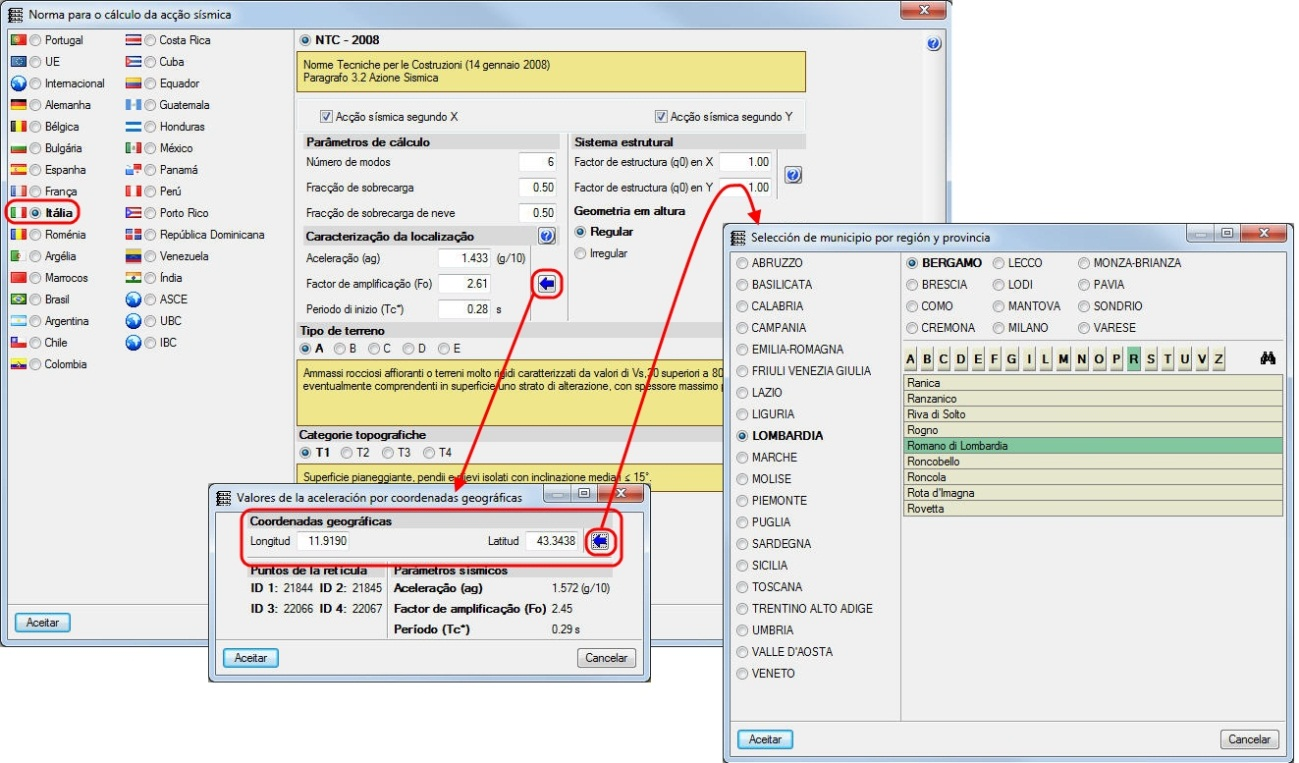Select Regular under Geometria em altura
1299x763 pixels.
581,232
